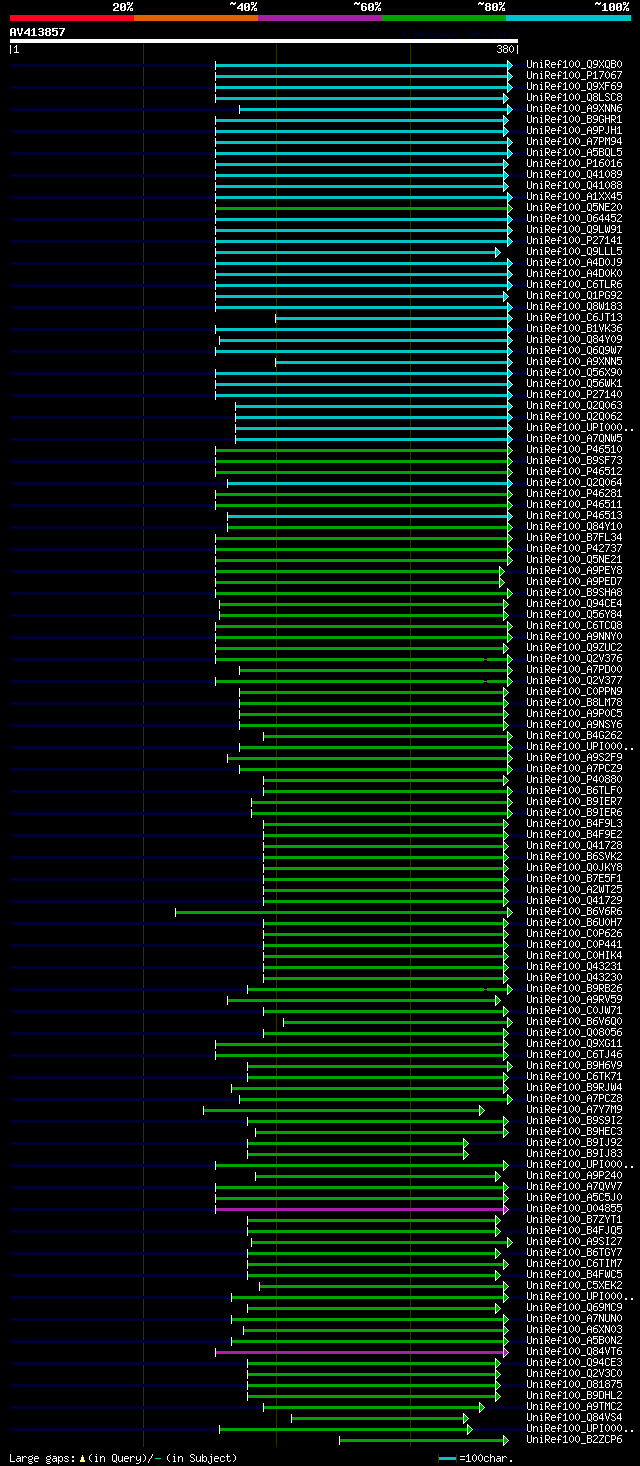Open hit UniRef100_Q8LSC8

click(574, 97)
